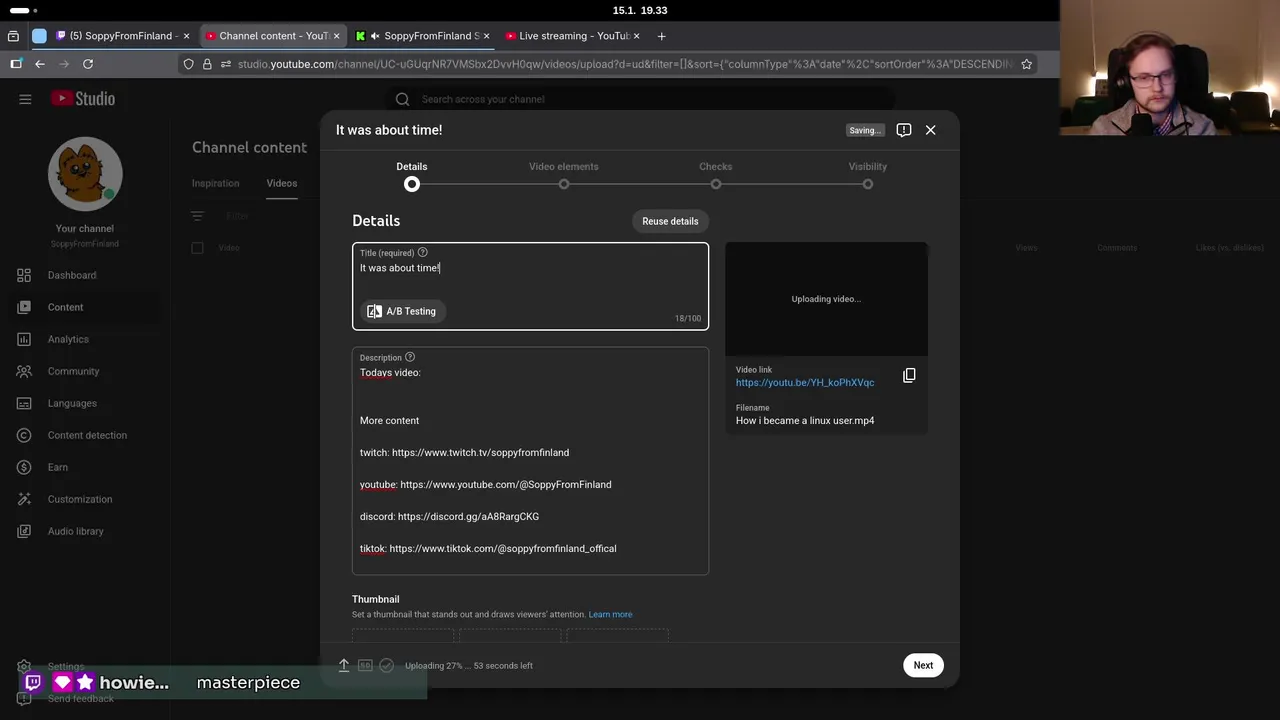1280x720 pixels.
Task: Open the Community sidebar item
Action: (x=73, y=371)
